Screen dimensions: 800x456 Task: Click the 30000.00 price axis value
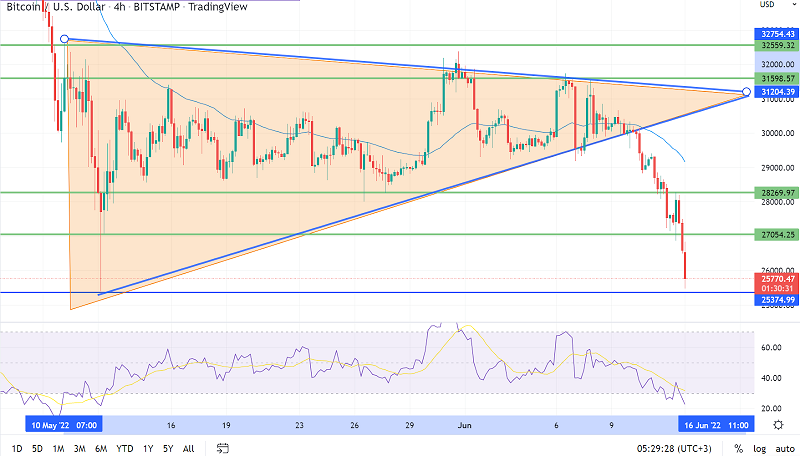point(778,133)
